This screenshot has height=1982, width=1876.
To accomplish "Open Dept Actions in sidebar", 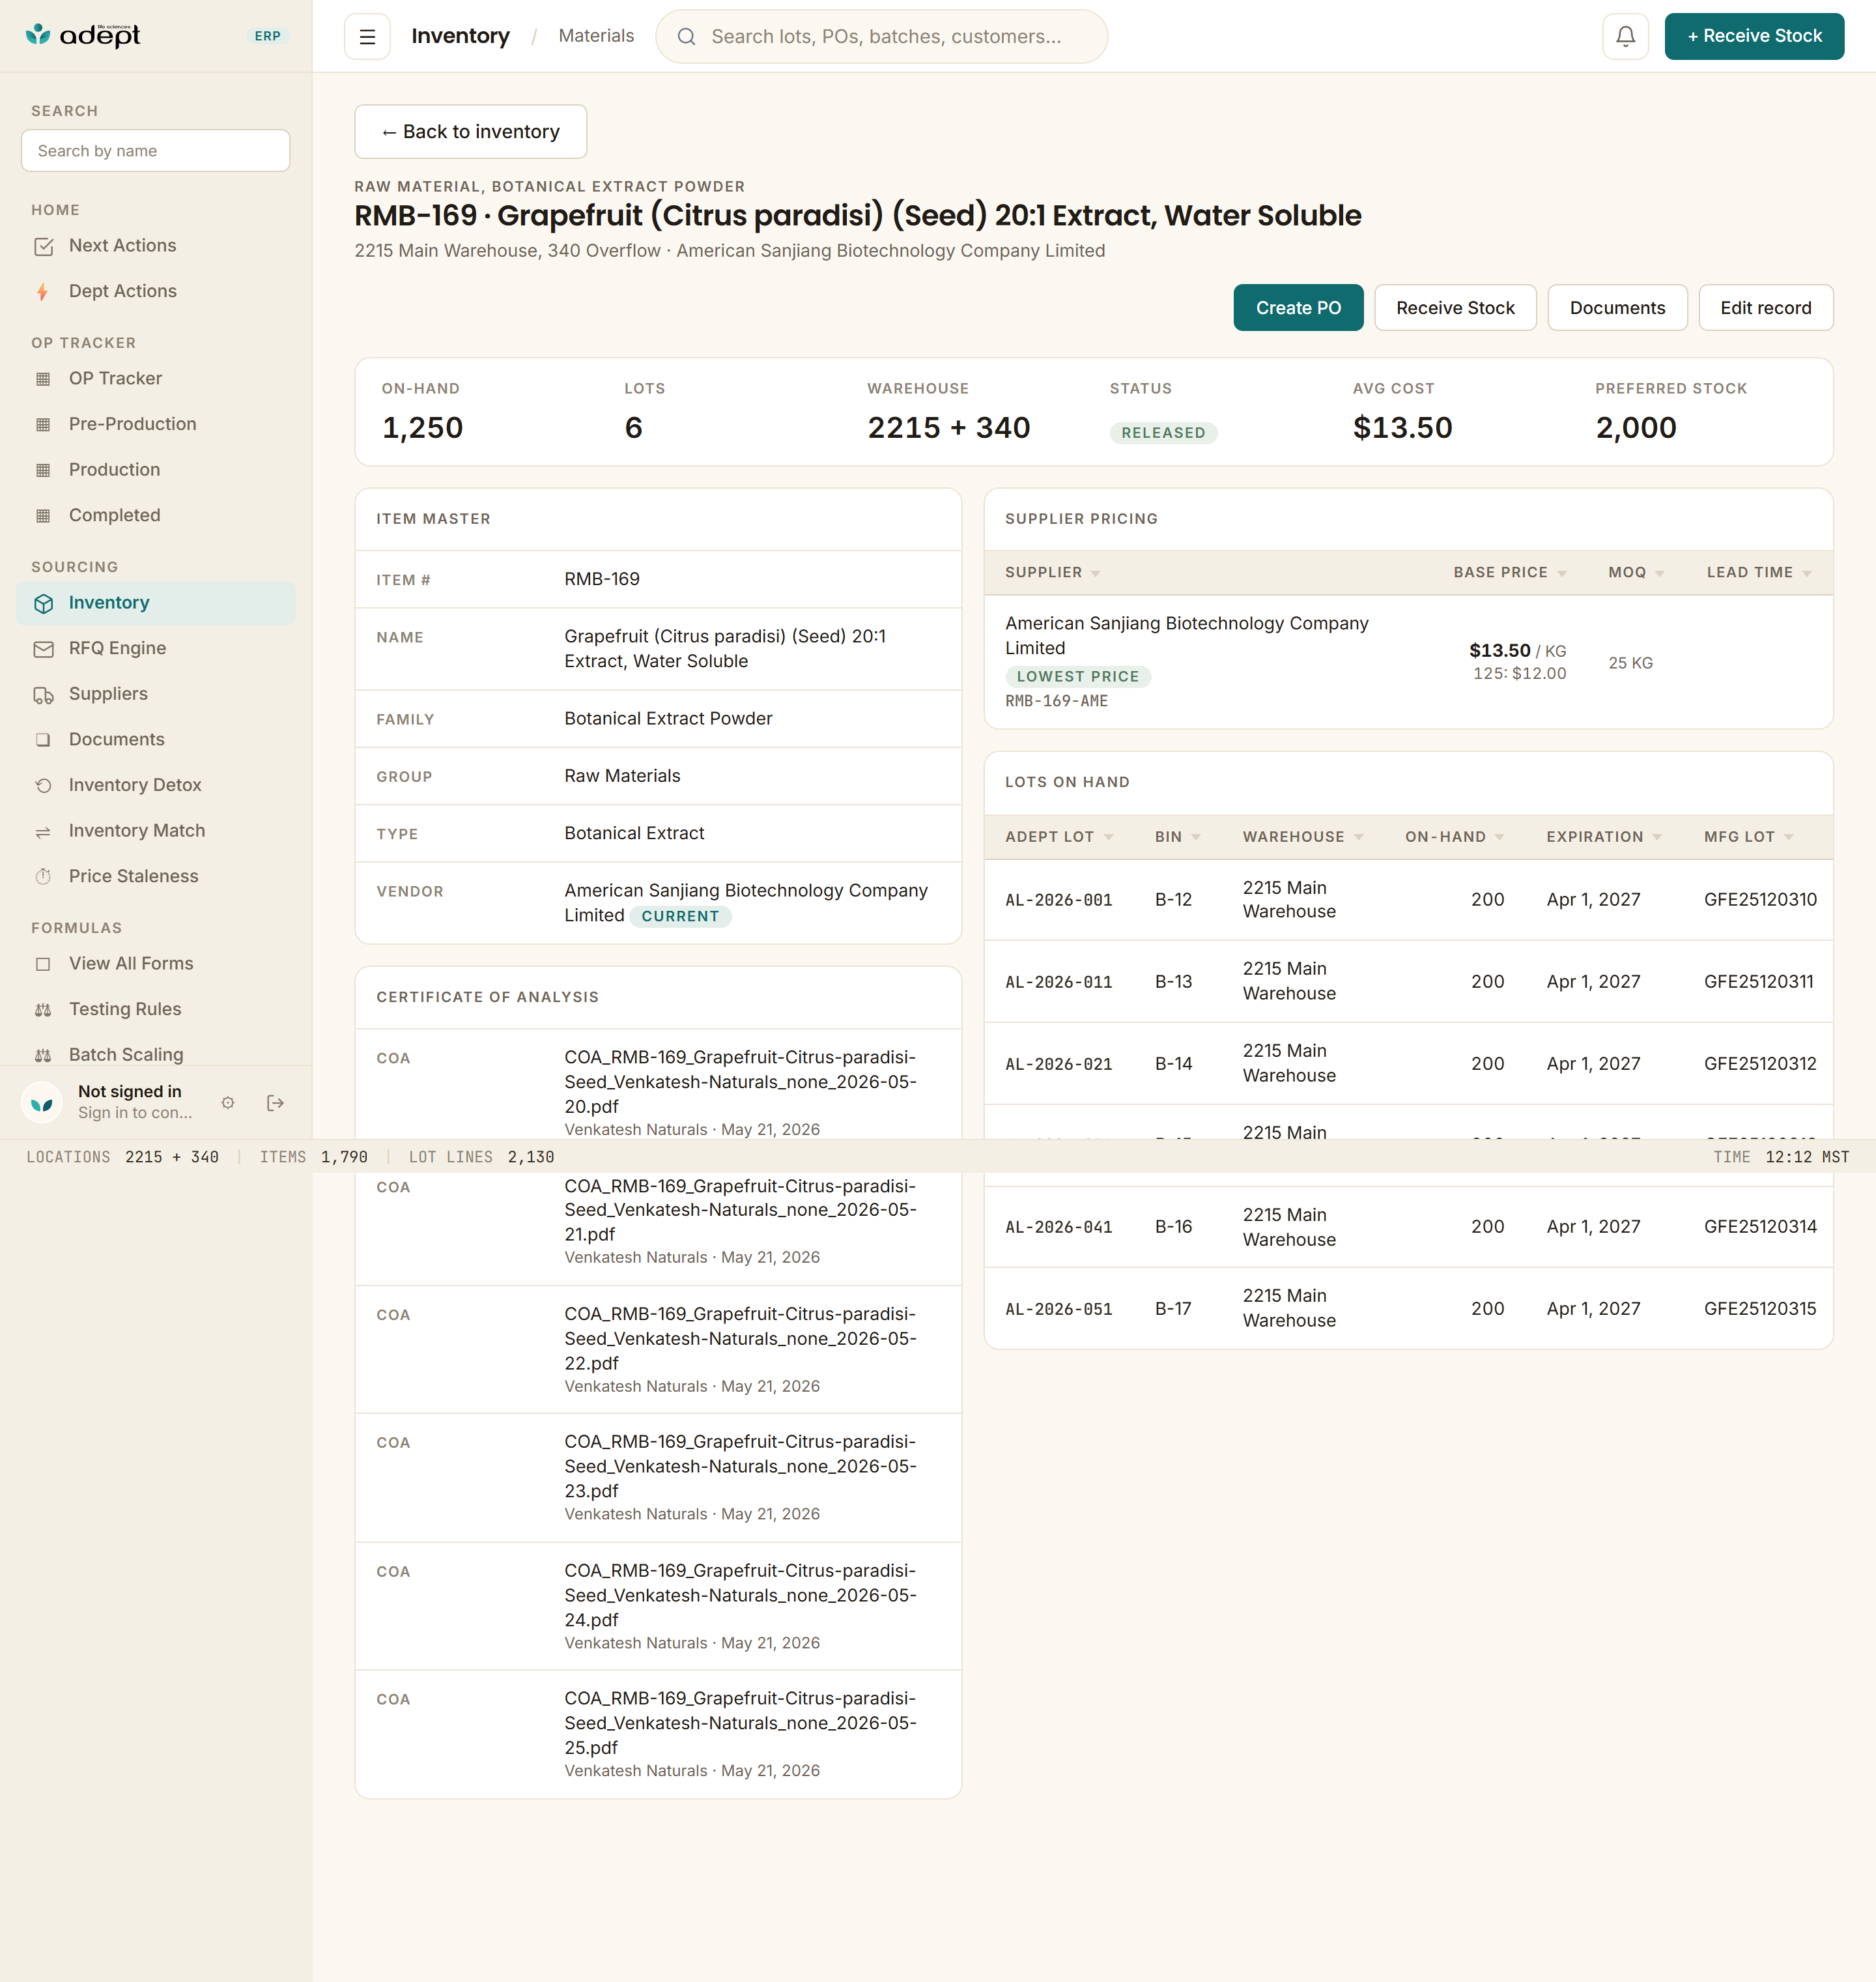I will [156, 292].
